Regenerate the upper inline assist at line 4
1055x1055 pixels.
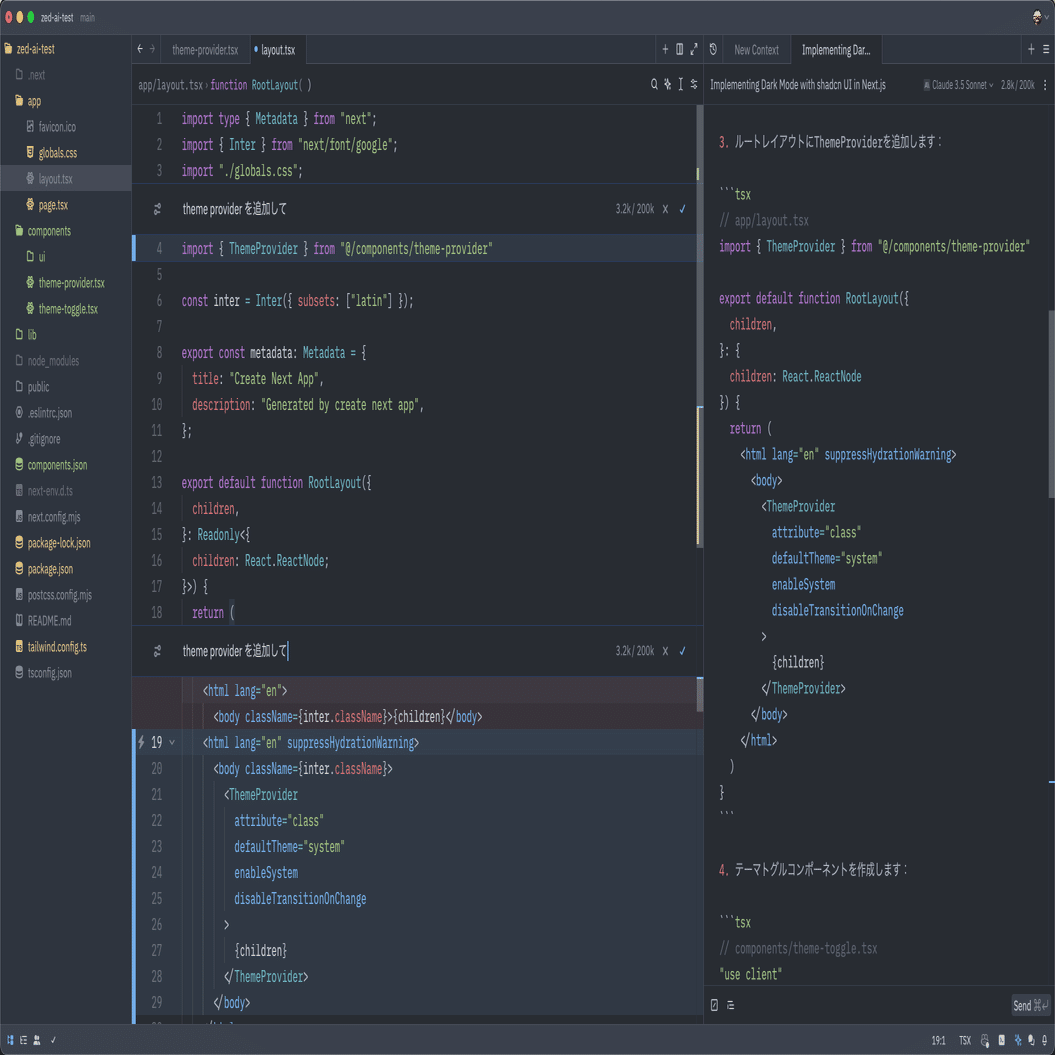(157, 209)
